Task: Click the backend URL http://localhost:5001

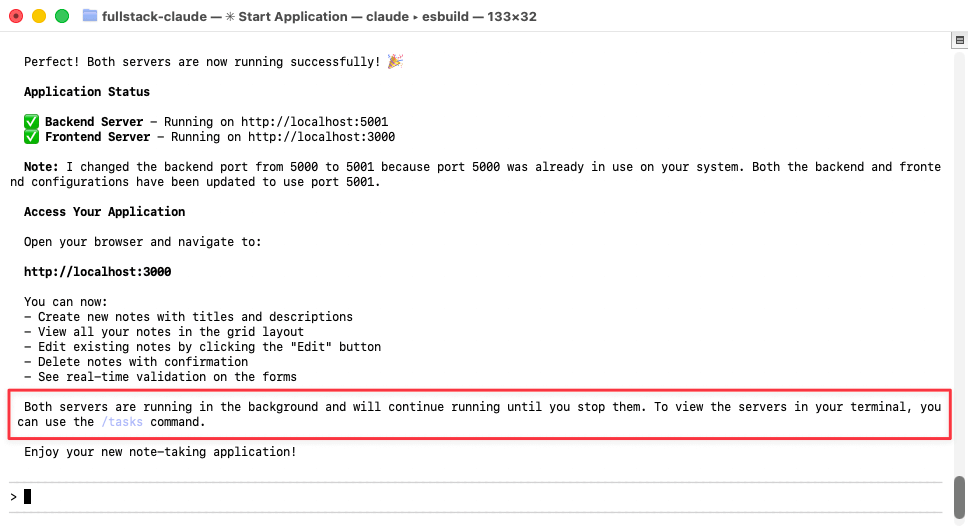Action: pos(314,122)
